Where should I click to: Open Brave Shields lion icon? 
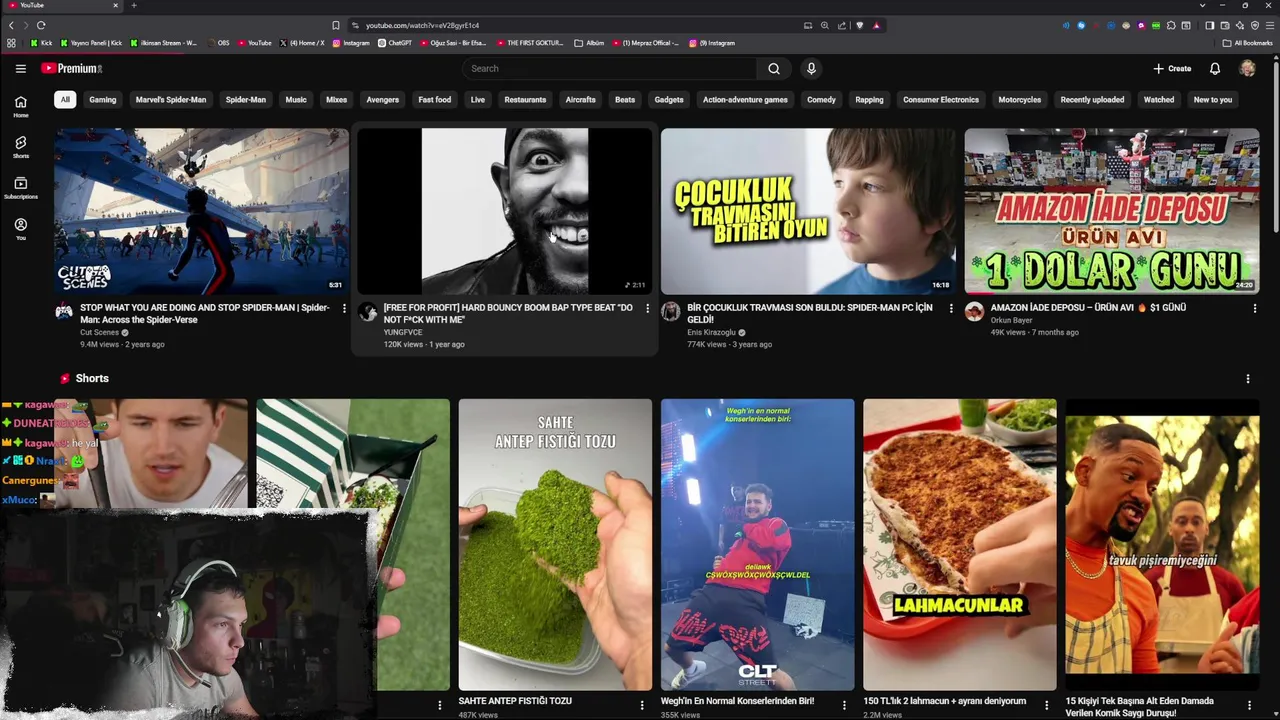coord(860,25)
